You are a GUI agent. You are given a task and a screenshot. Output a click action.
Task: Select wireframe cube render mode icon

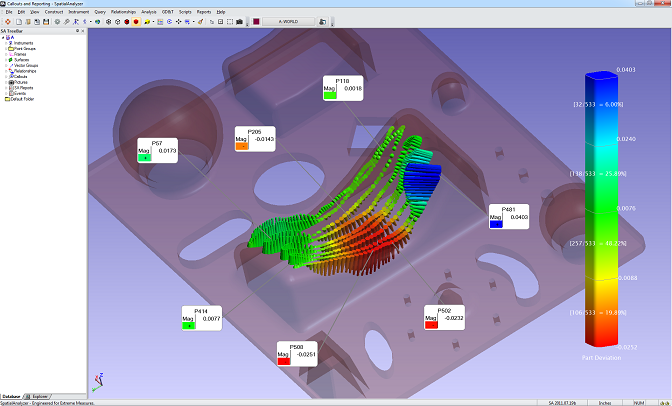click(x=108, y=21)
